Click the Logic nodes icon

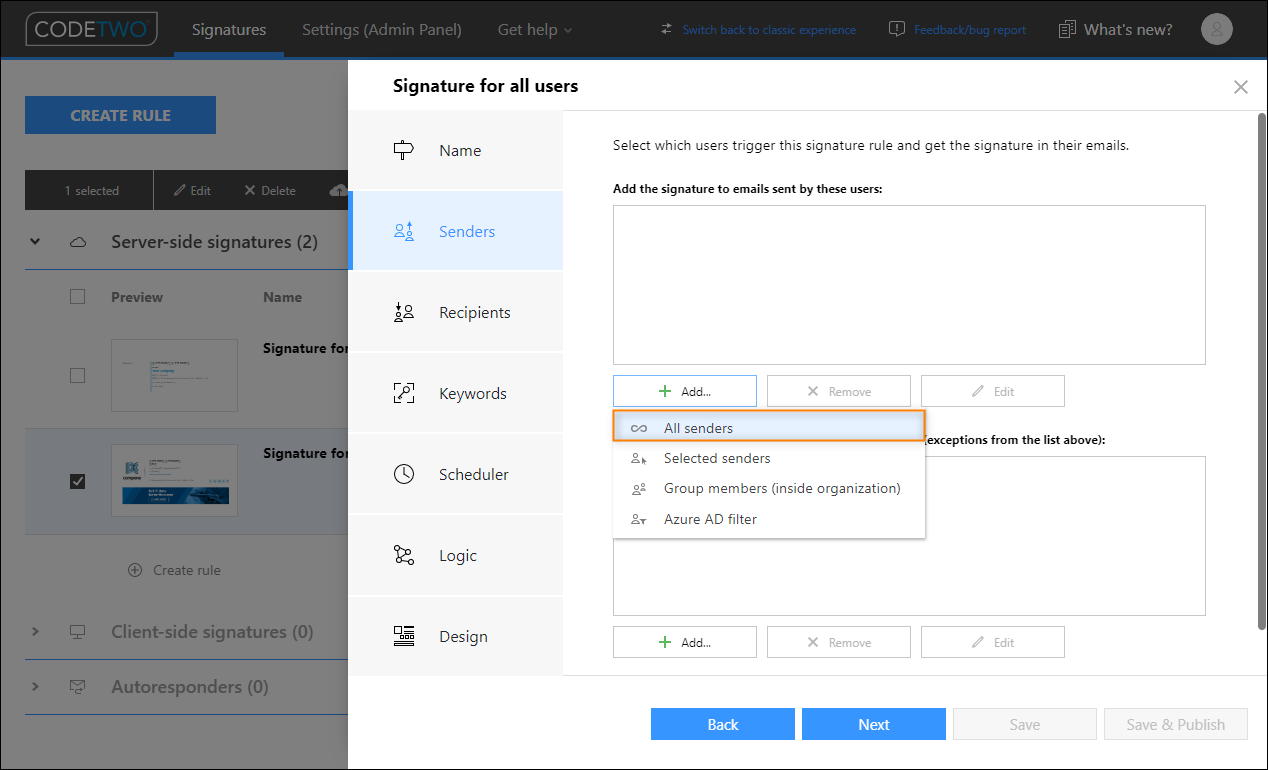(x=404, y=556)
